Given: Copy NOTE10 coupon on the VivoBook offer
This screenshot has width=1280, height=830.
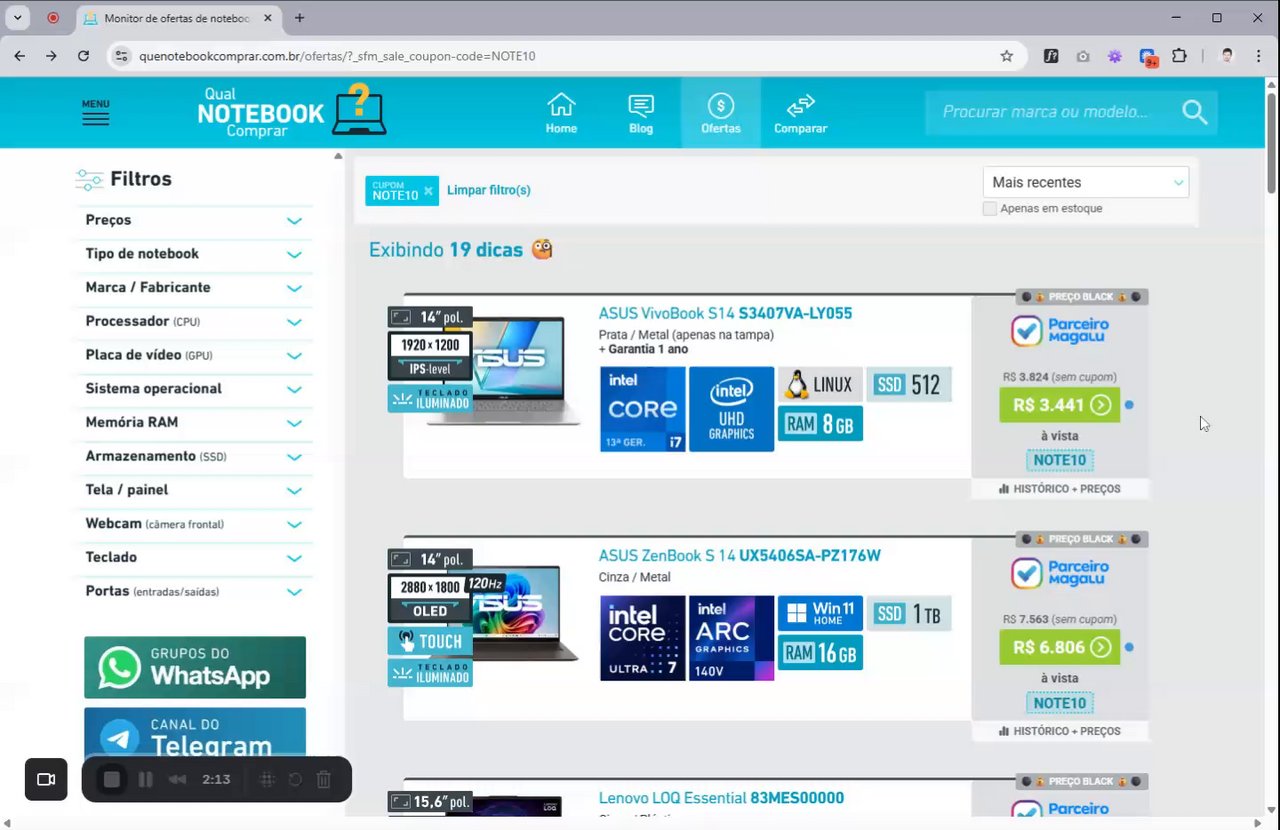Looking at the screenshot, I should pos(1059,461).
